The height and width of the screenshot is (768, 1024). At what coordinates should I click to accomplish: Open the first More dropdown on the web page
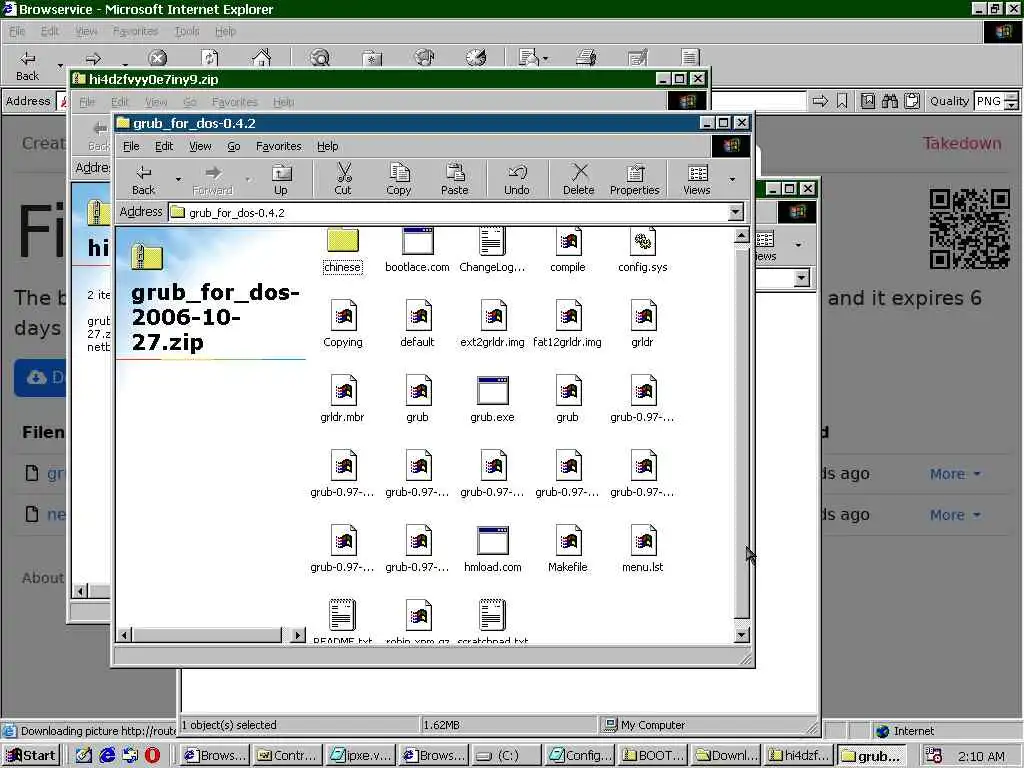[955, 474]
